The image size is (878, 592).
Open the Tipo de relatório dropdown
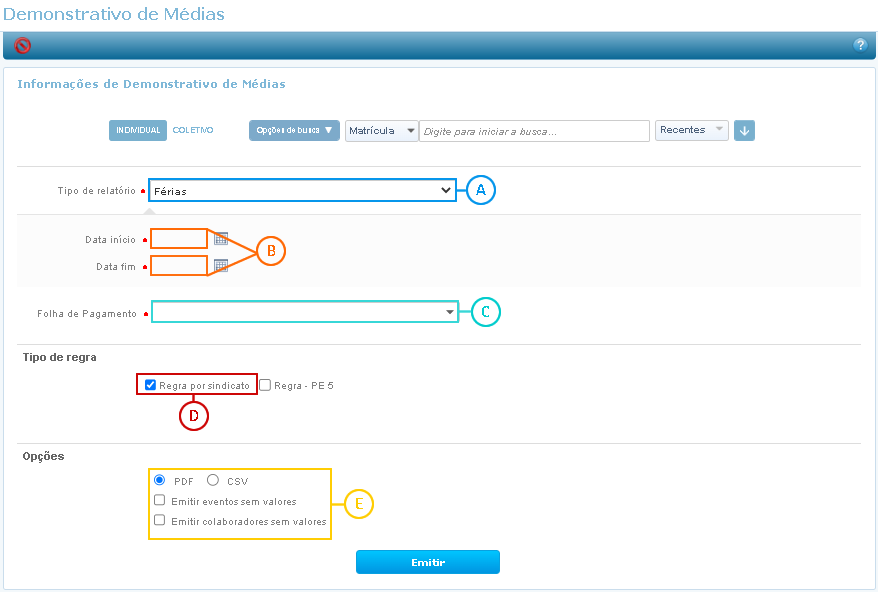pos(302,190)
